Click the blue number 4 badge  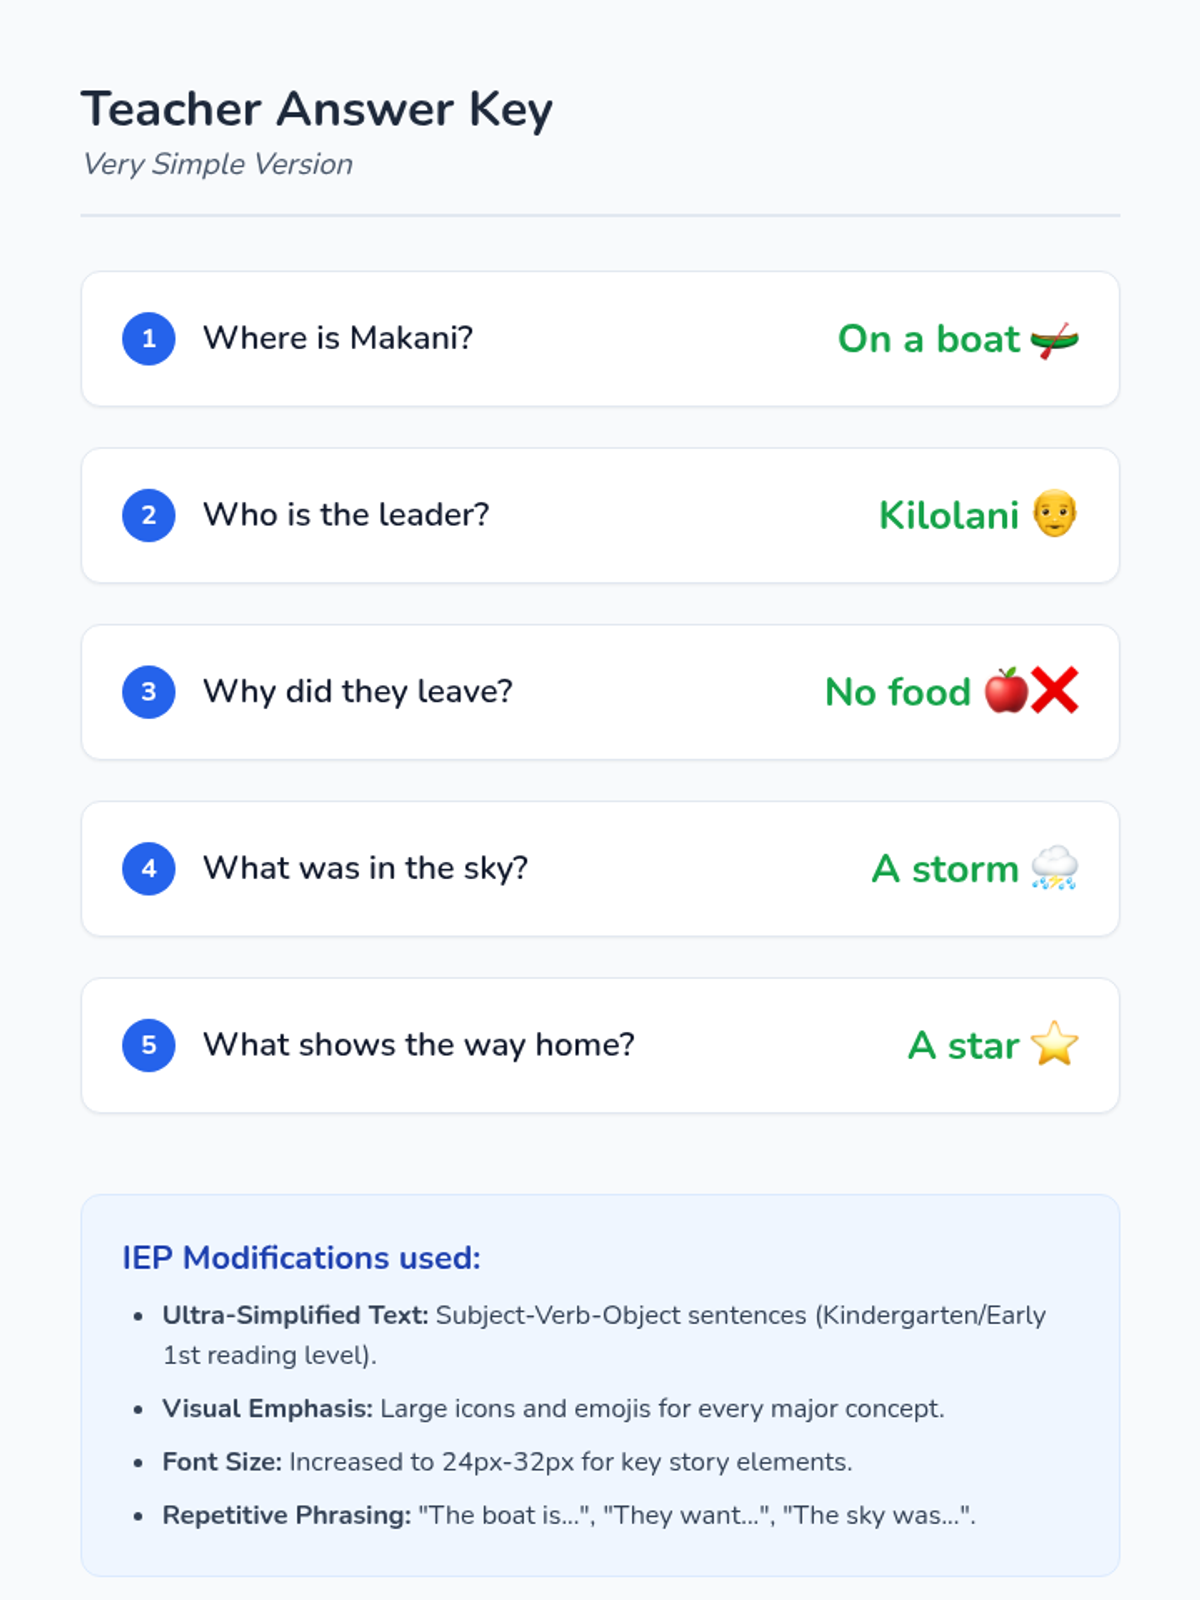point(149,868)
